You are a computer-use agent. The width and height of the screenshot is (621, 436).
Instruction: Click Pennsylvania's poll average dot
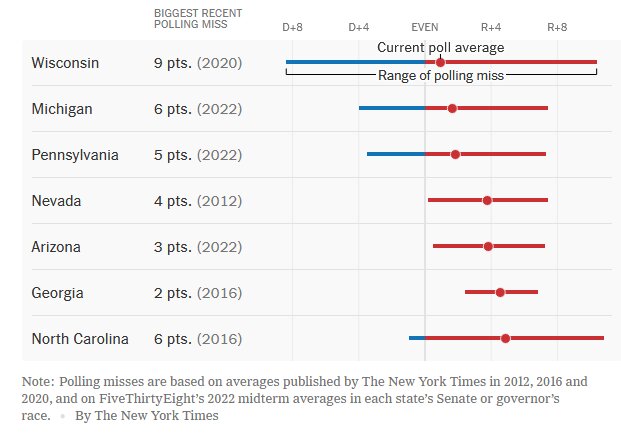tap(455, 154)
